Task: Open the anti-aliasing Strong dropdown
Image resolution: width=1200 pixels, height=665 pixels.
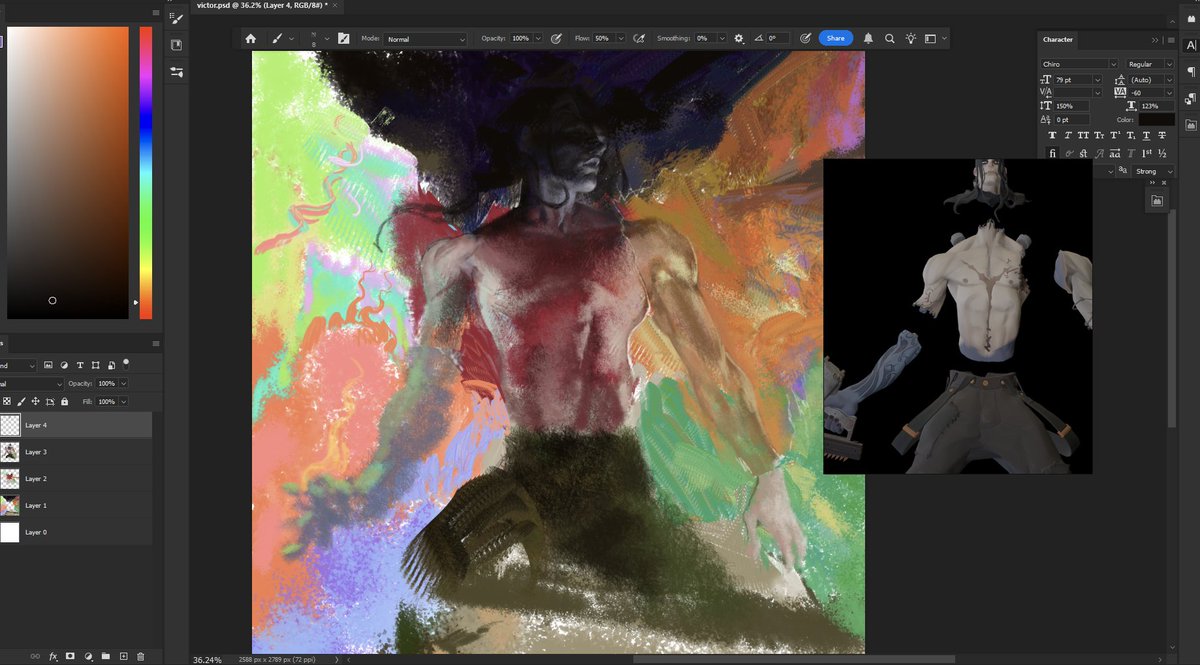Action: 1153,171
